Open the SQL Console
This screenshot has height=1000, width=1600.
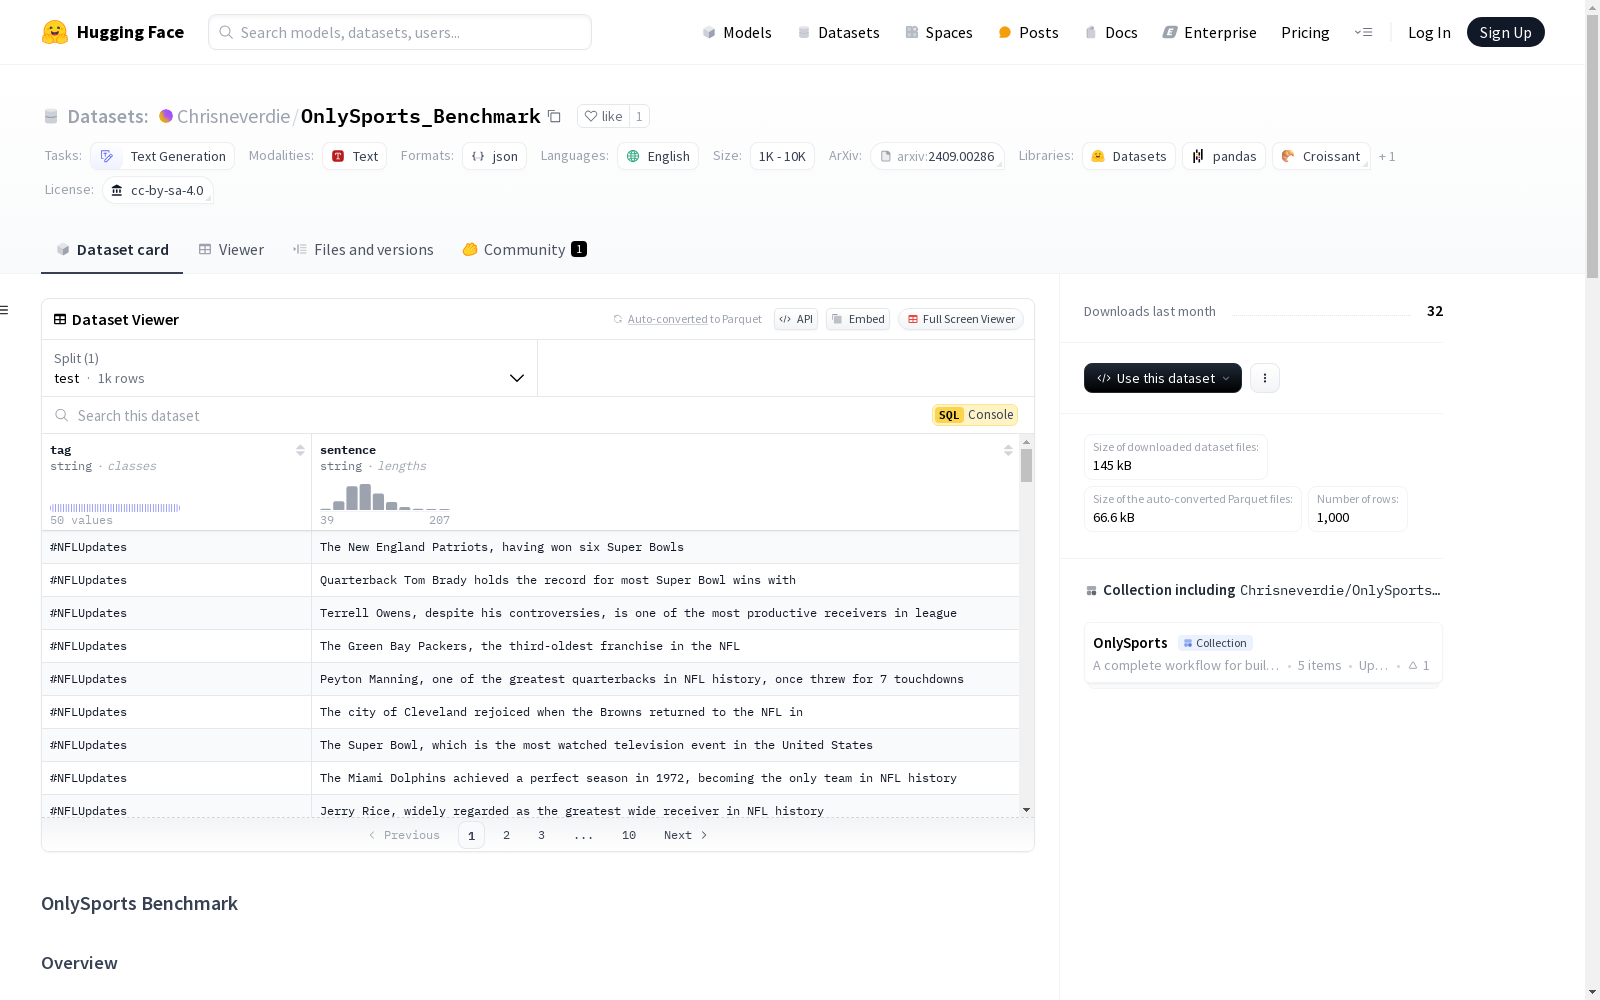point(975,415)
